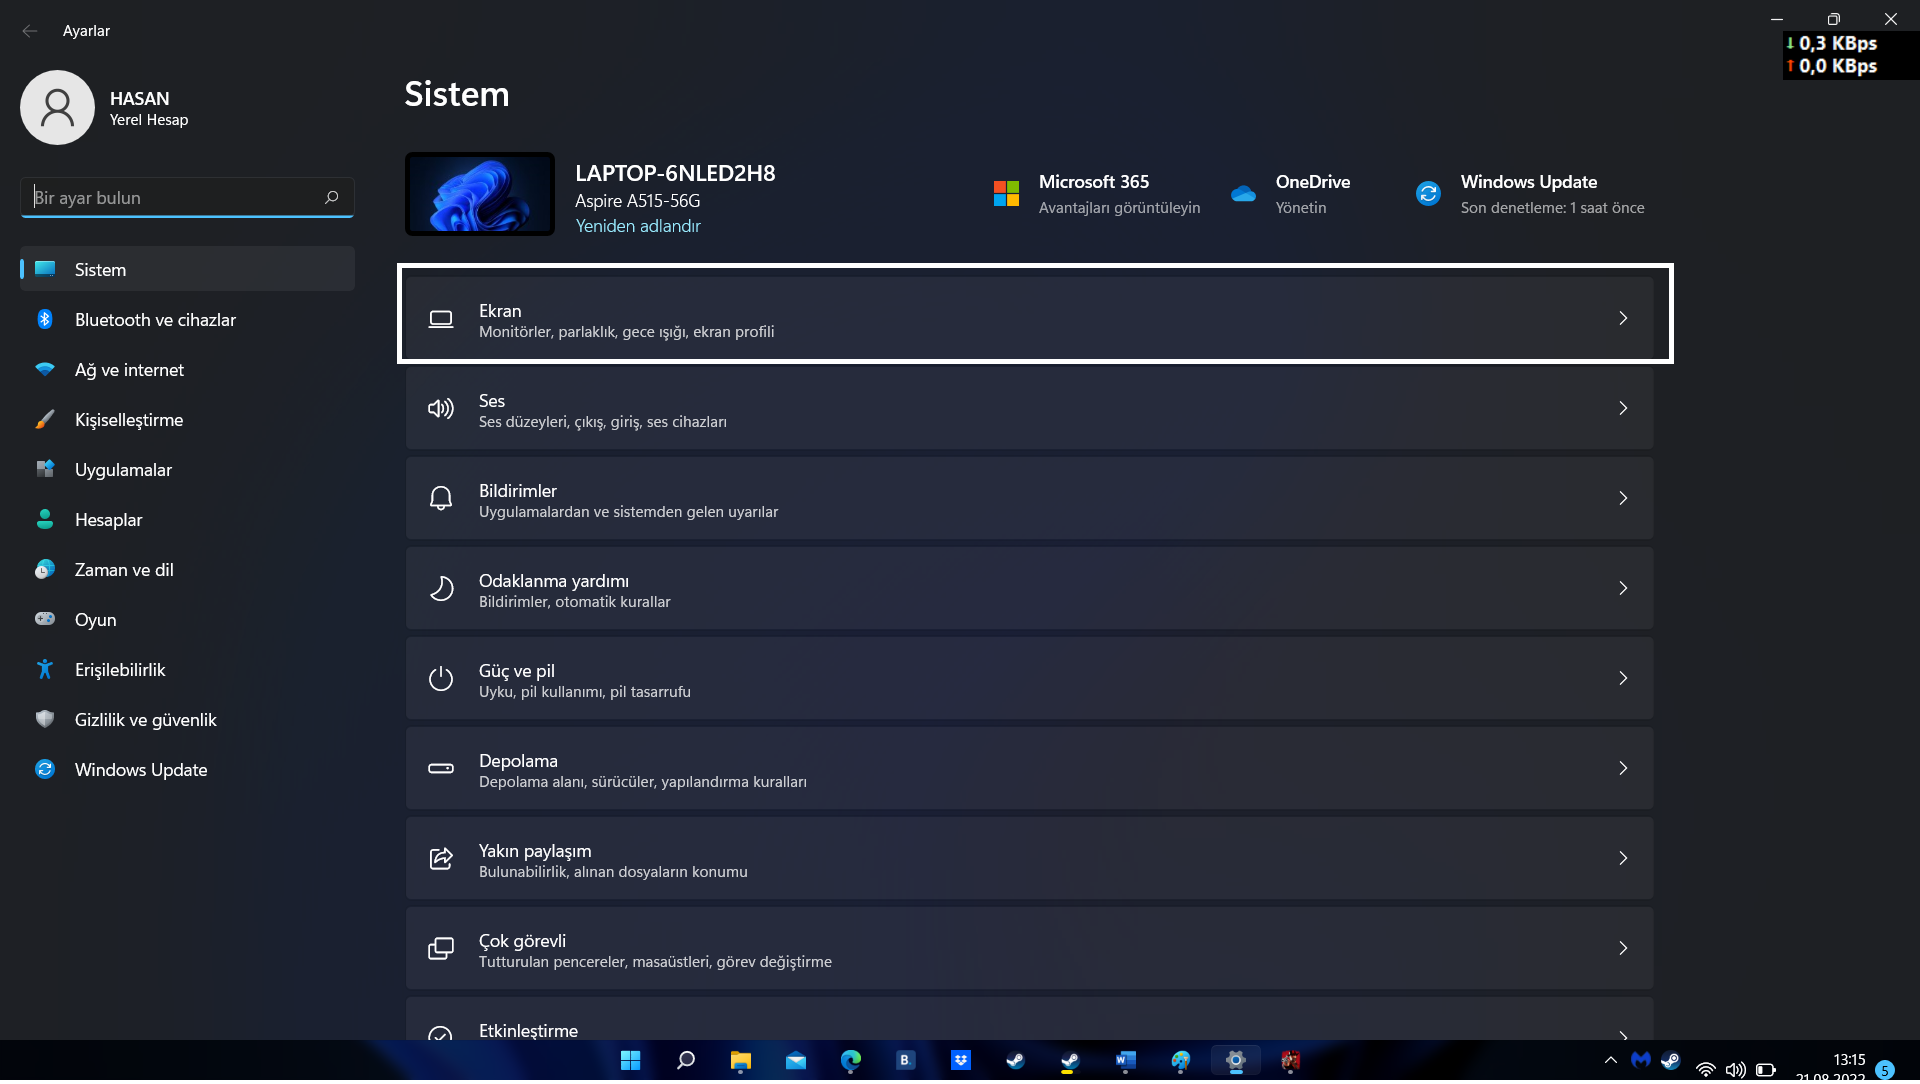Image resolution: width=1920 pixels, height=1084 pixels.
Task: Click the OneDrive cloud icon
Action: click(x=1243, y=194)
